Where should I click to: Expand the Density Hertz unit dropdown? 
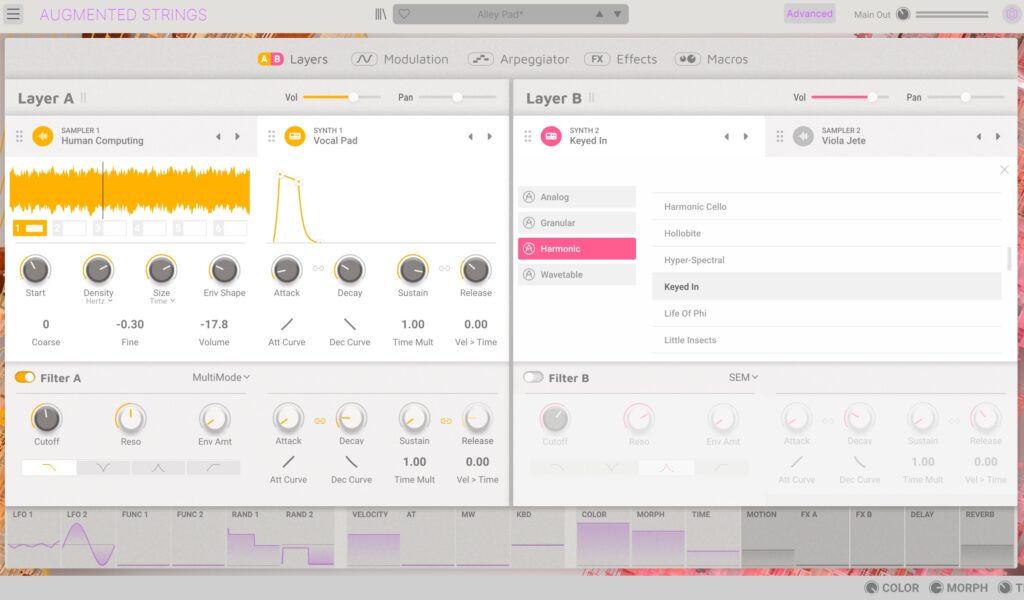pos(99,301)
